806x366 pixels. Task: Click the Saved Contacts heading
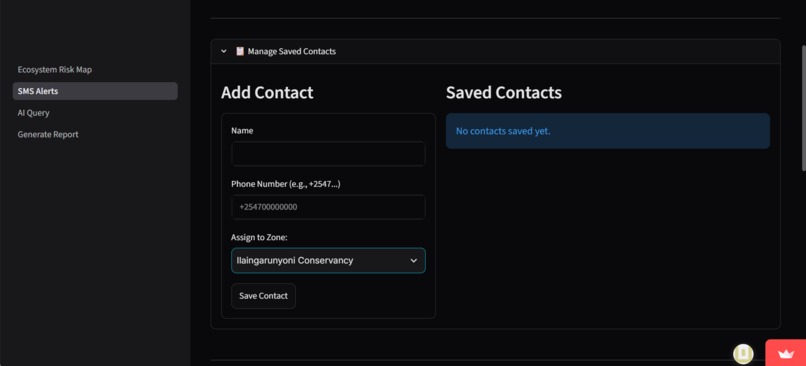pyautogui.click(x=504, y=93)
